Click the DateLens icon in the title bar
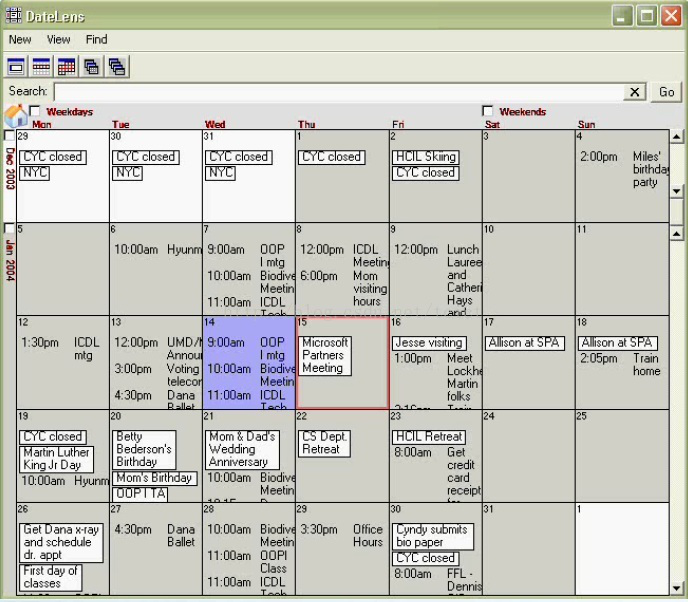The width and height of the screenshot is (688, 602). (13, 16)
